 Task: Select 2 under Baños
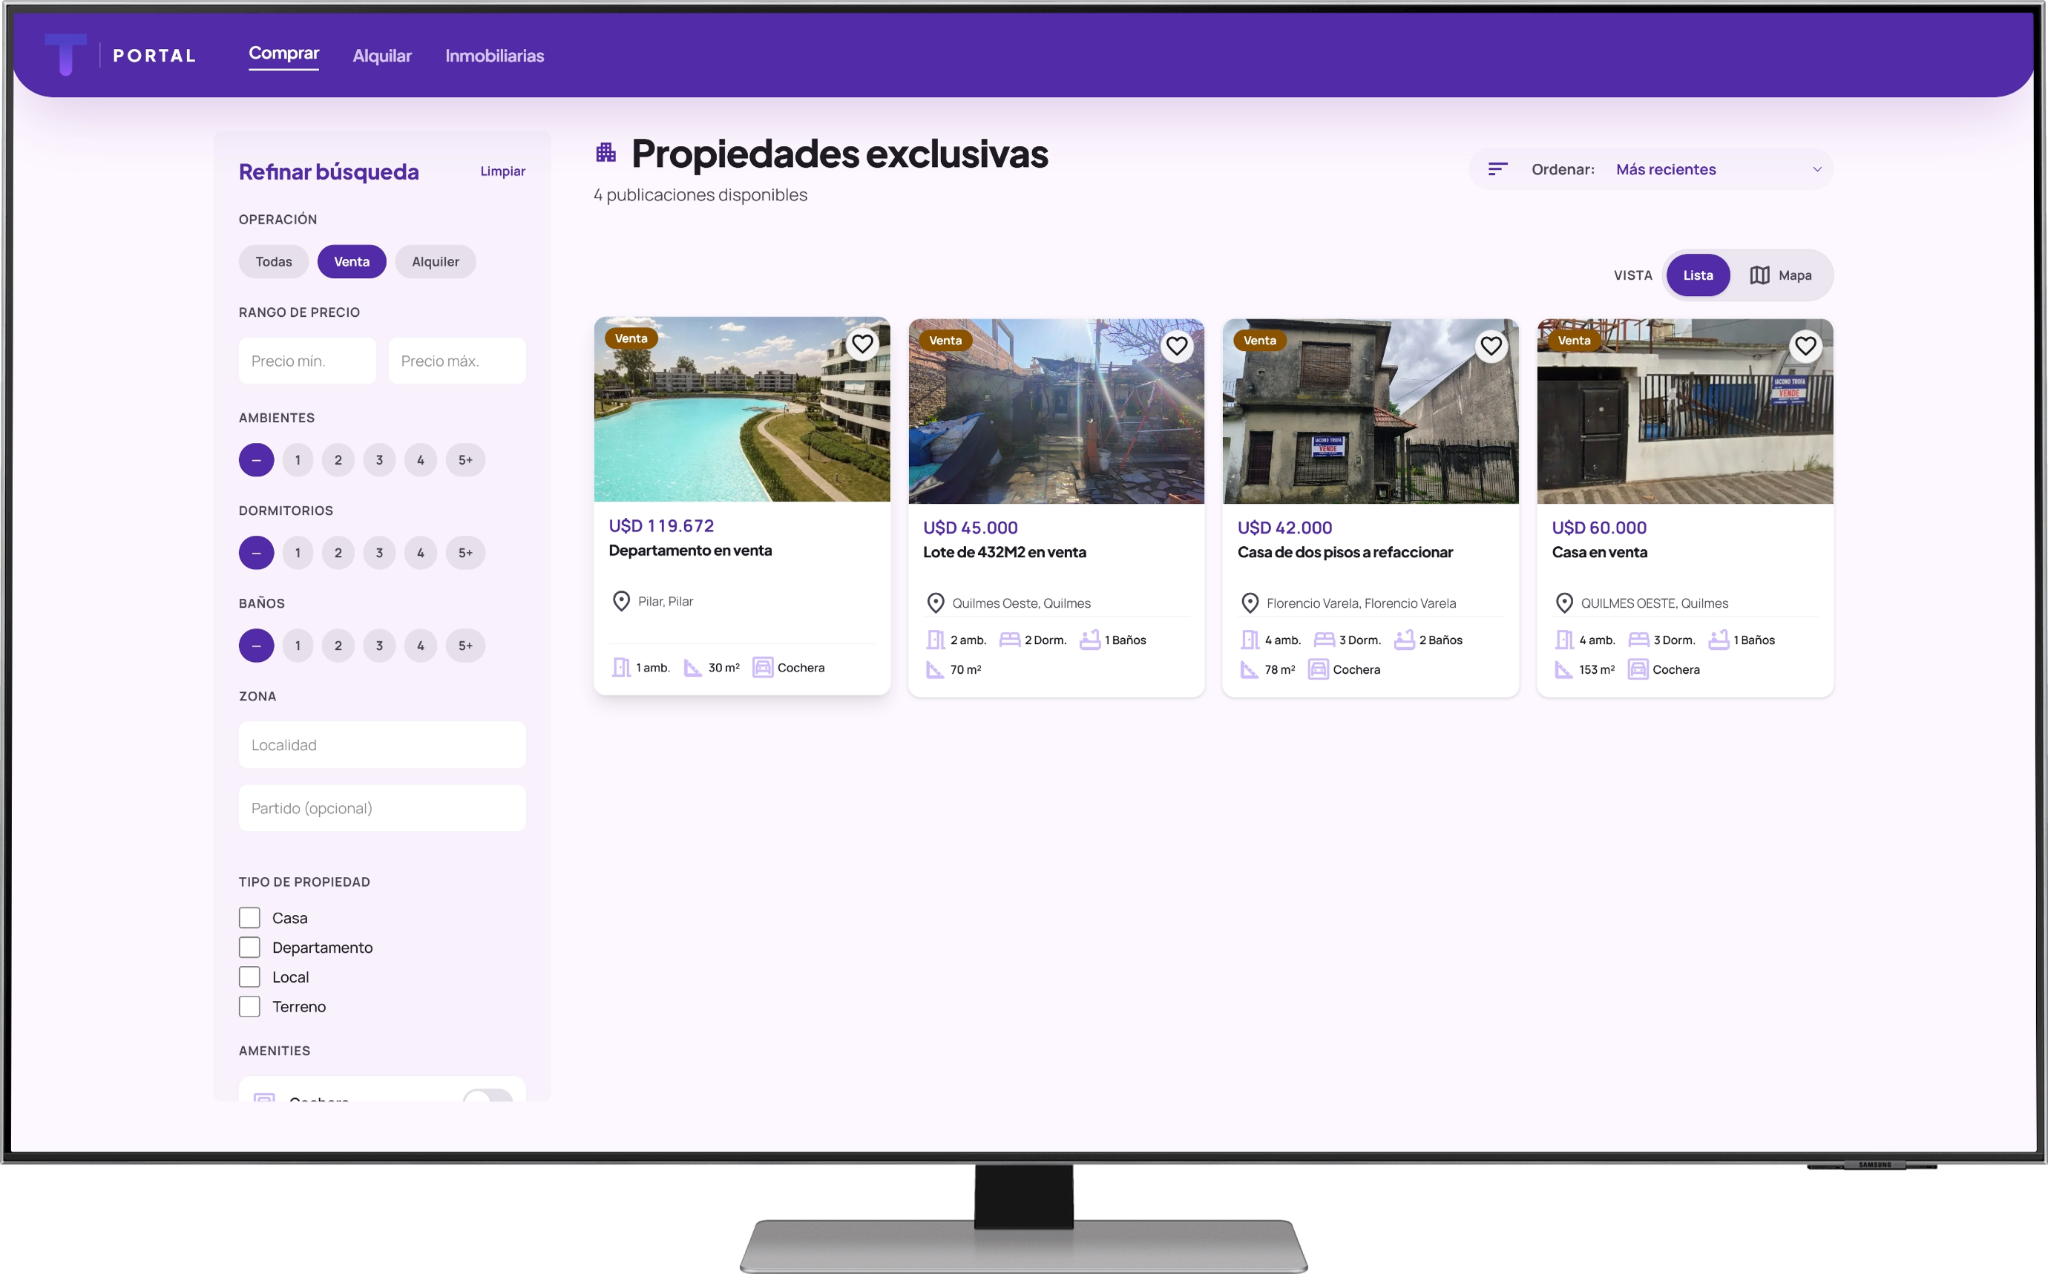(338, 646)
